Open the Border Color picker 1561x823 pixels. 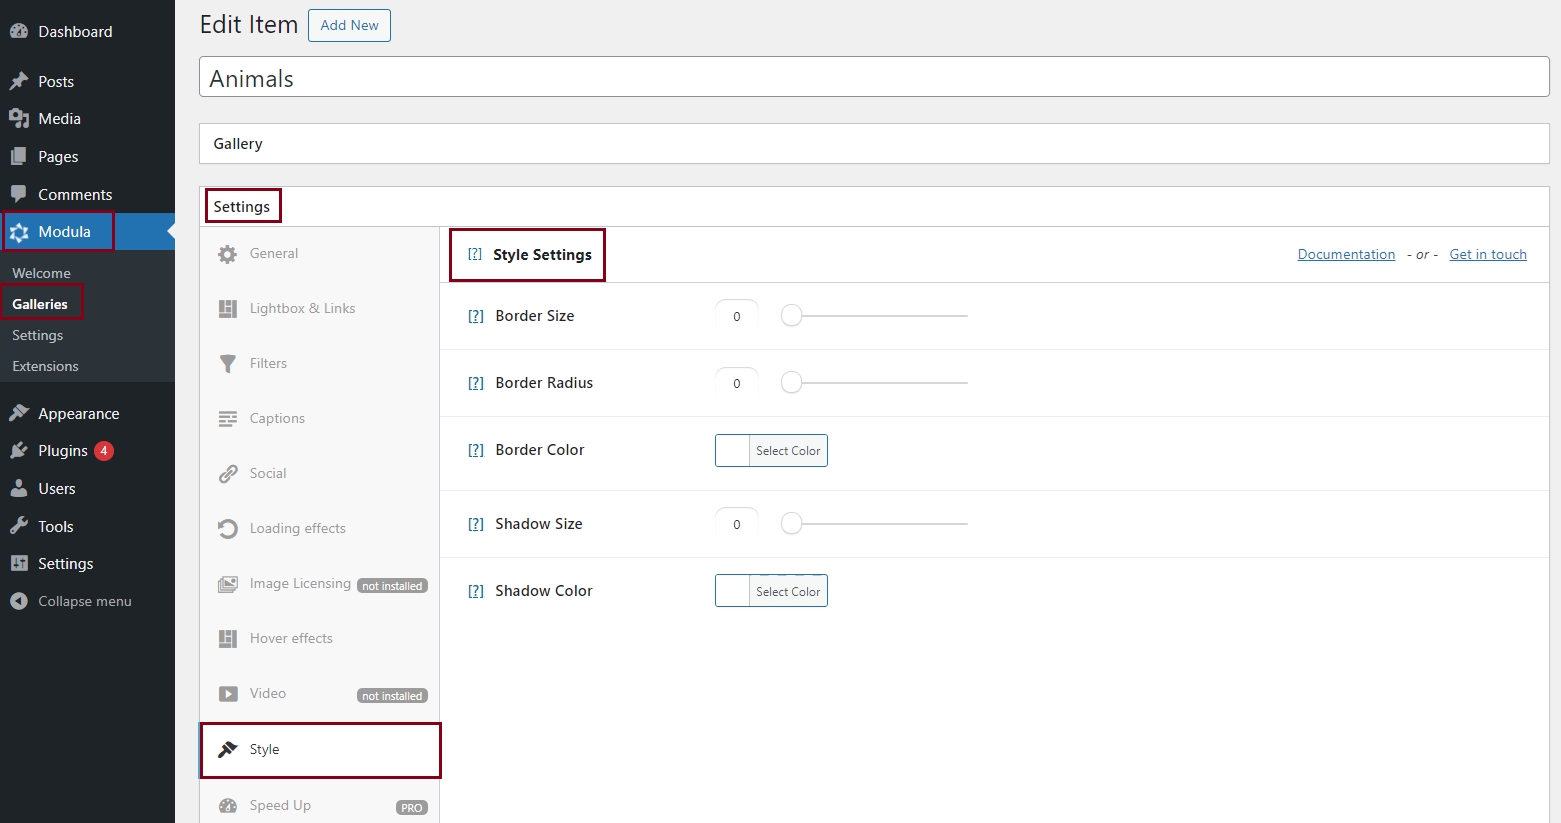coord(771,451)
